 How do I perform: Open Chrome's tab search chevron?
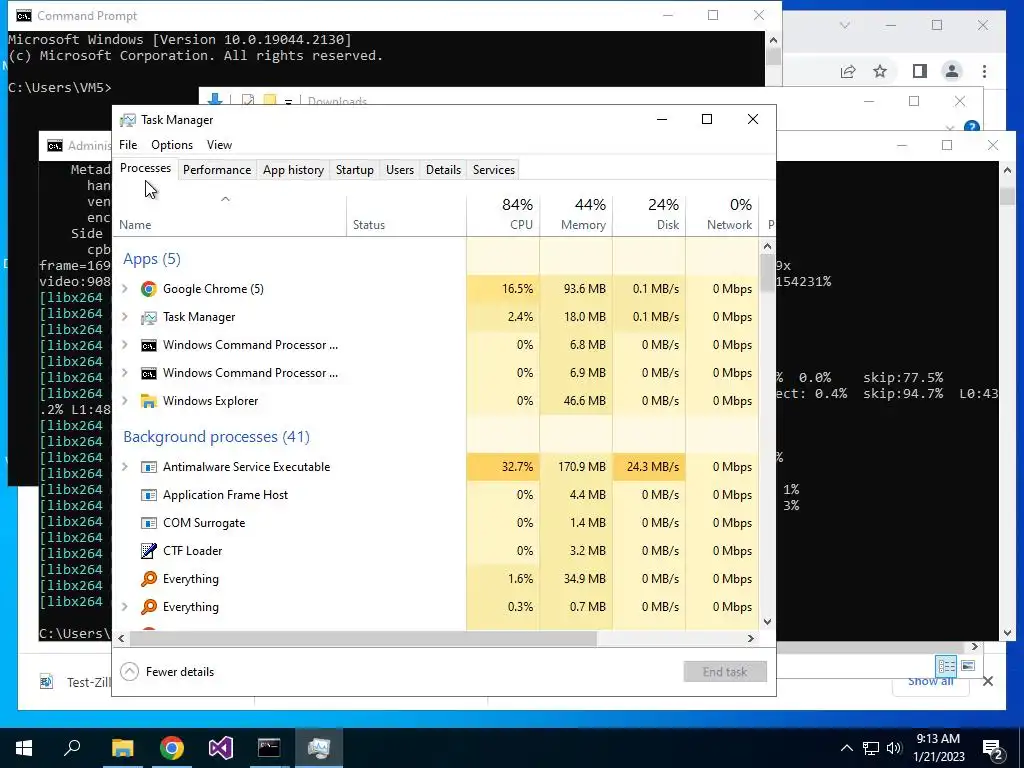[844, 25]
